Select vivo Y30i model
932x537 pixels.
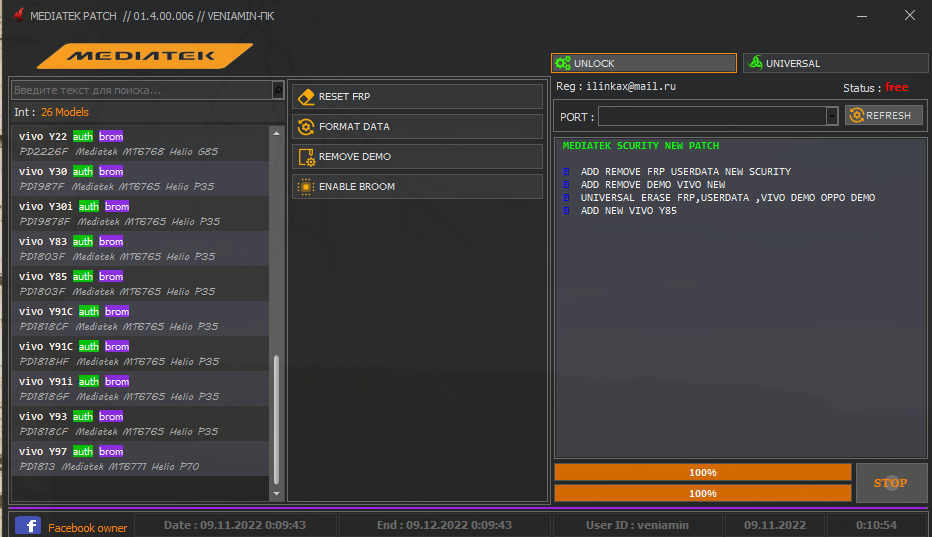coord(140,213)
